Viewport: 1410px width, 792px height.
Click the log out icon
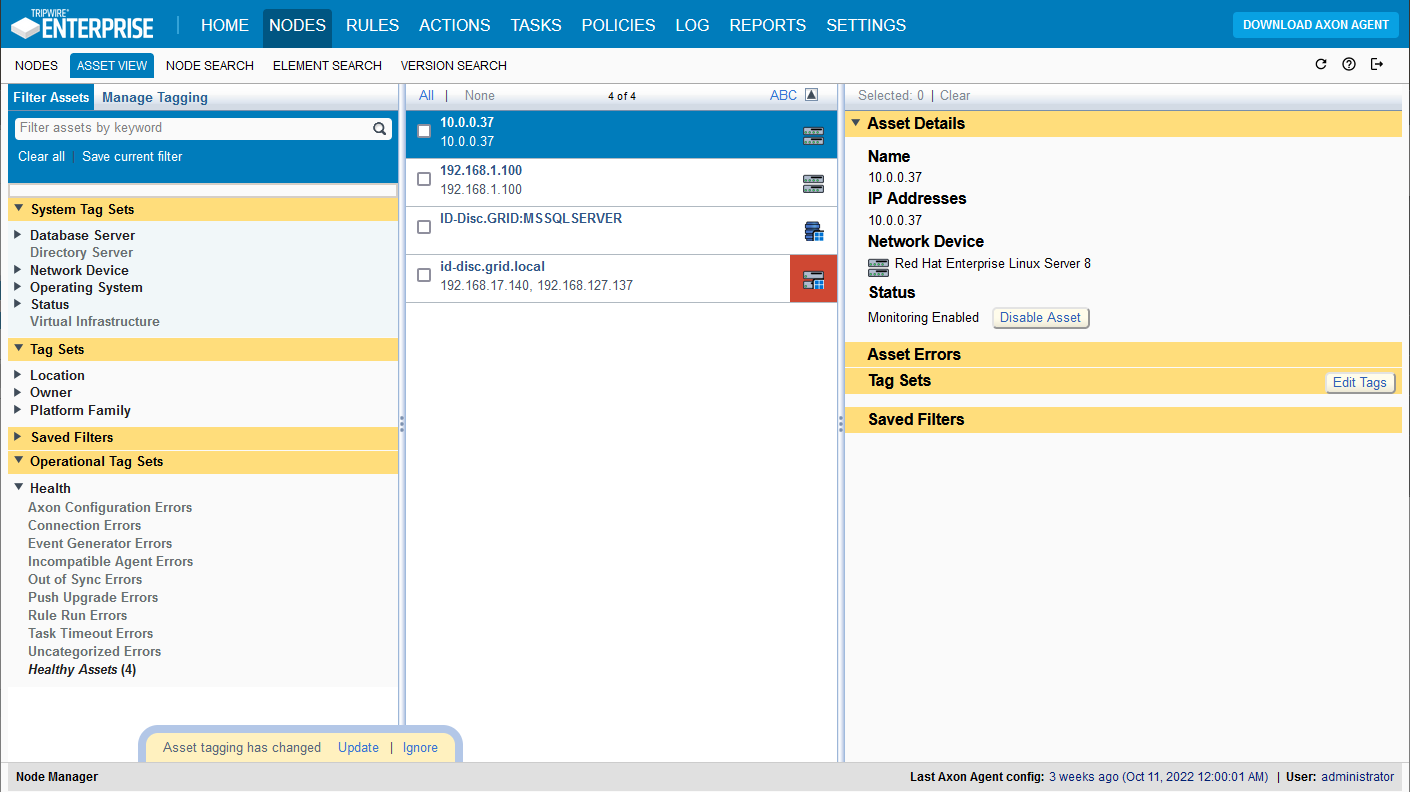coord(1377,63)
